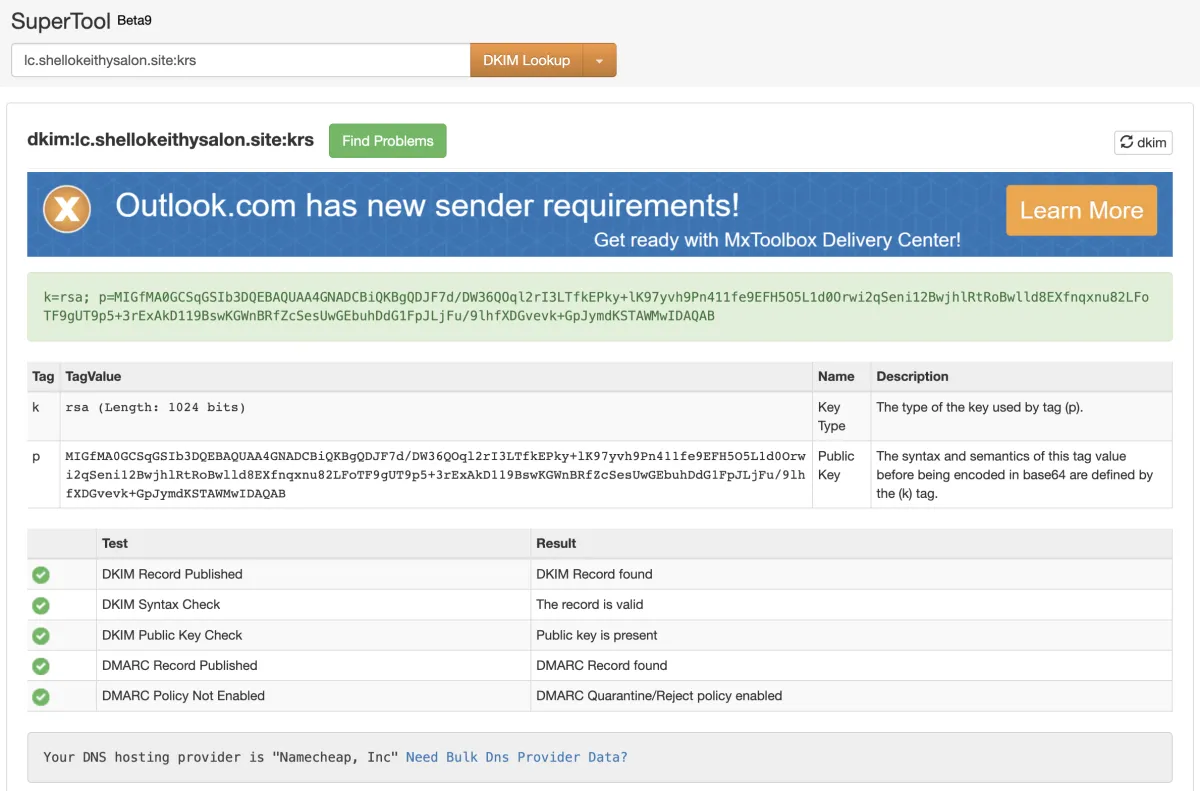Screen dimensions: 1200x791
Task: Click the Test column header
Action: pos(313,543)
